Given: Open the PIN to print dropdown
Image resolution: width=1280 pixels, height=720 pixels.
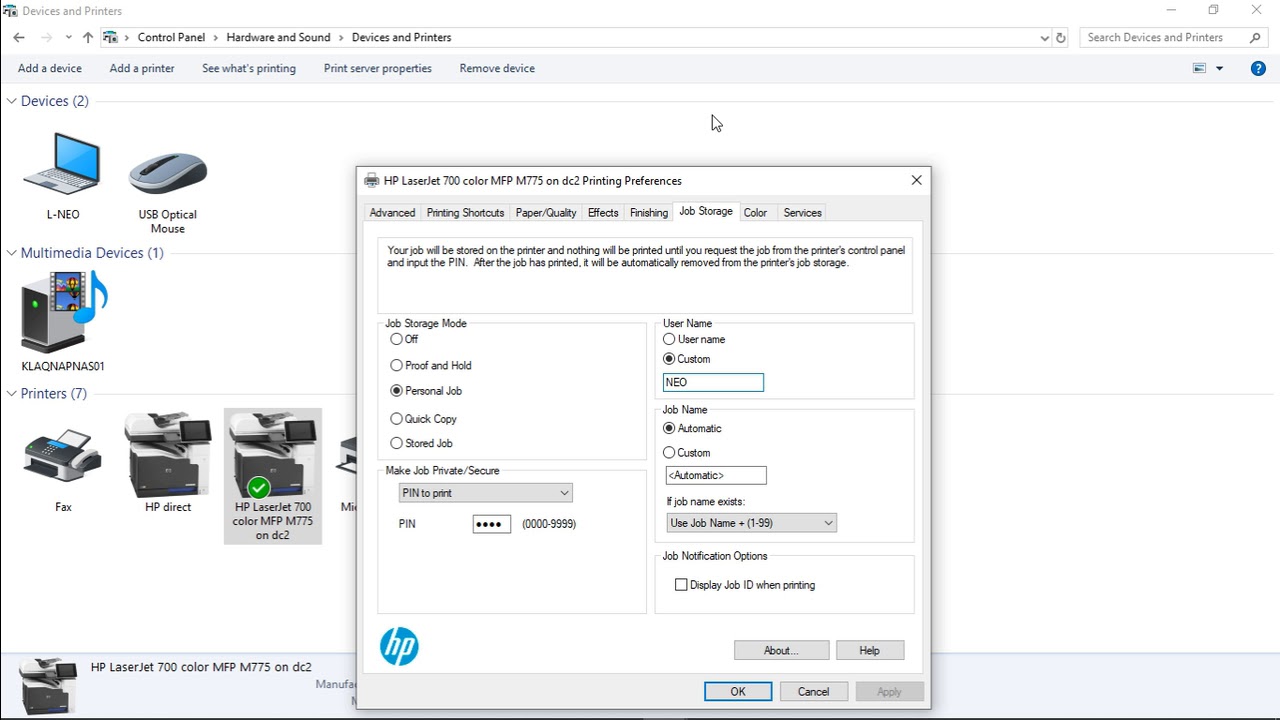Looking at the screenshot, I should [485, 493].
